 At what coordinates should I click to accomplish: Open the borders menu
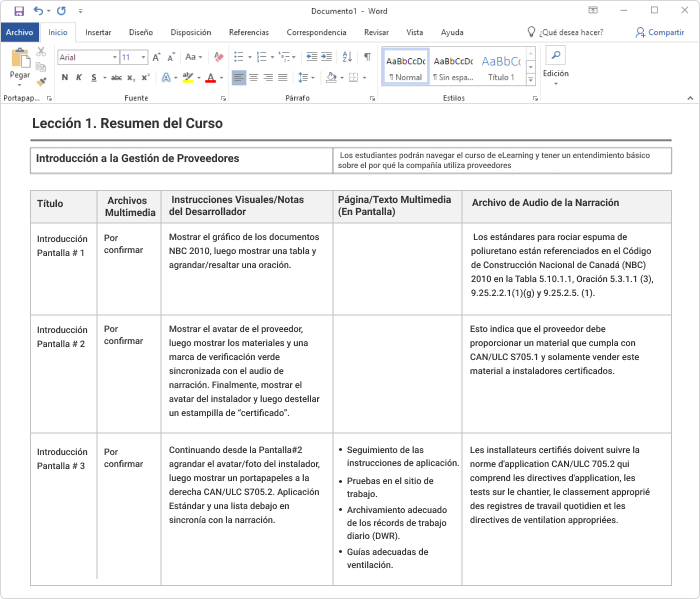point(357,78)
